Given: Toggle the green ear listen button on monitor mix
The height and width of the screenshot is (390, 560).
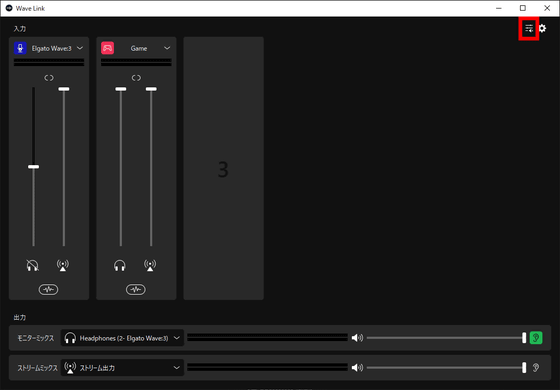Looking at the screenshot, I should [x=536, y=338].
